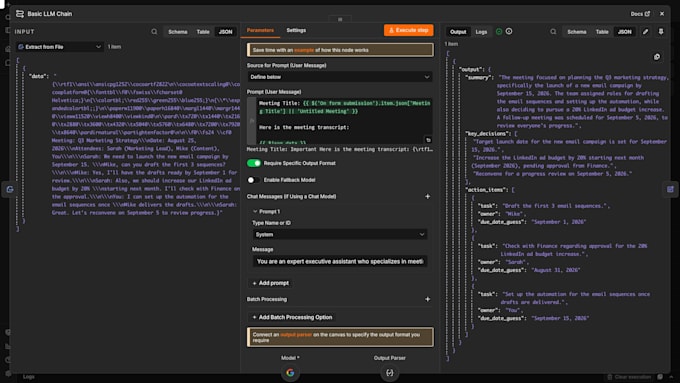This screenshot has width=680, height=383.
Task: Click the Add prompt button
Action: click(x=271, y=283)
